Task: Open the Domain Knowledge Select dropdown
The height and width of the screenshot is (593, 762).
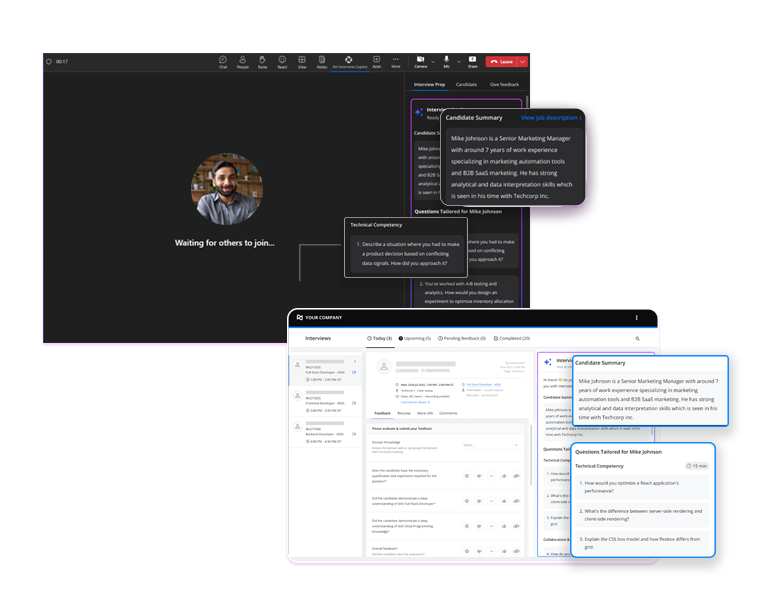Action: pyautogui.click(x=490, y=445)
